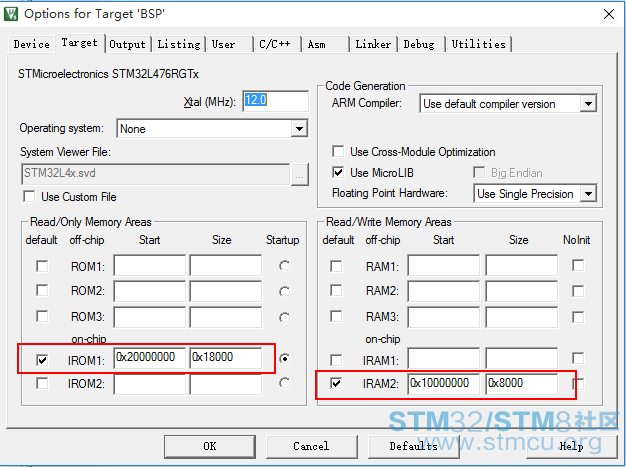The width and height of the screenshot is (626, 467).
Task: Browse for System Viewer File with ellipsis button
Action: point(299,174)
